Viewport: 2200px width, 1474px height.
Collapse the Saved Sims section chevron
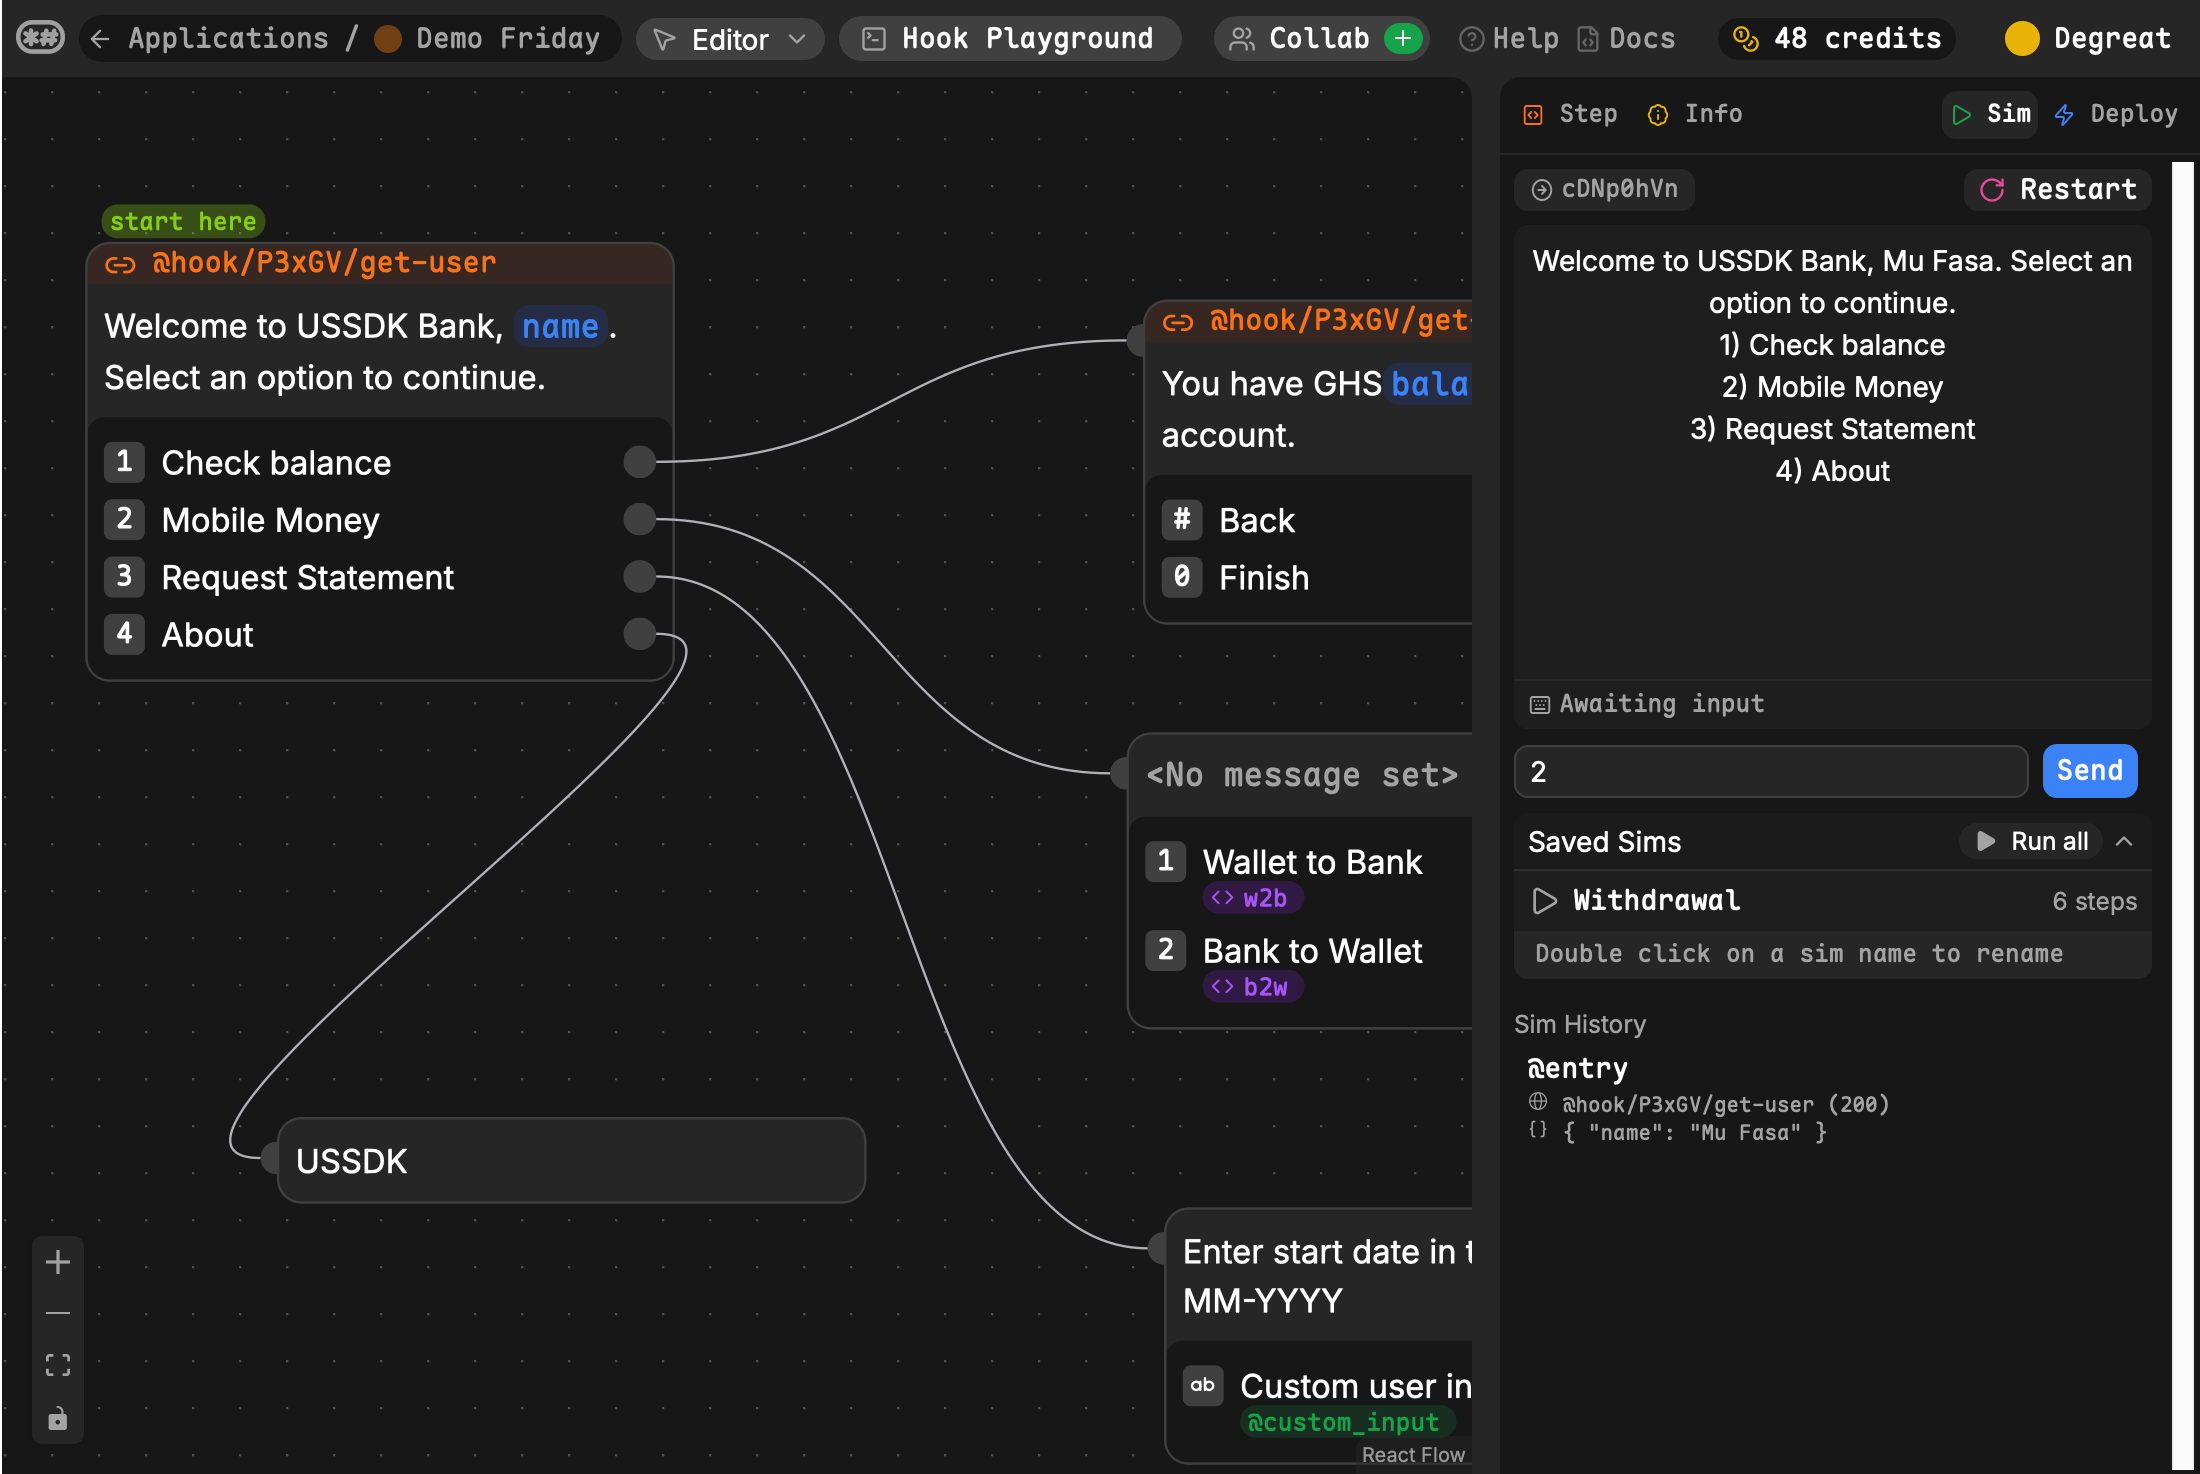(2124, 841)
